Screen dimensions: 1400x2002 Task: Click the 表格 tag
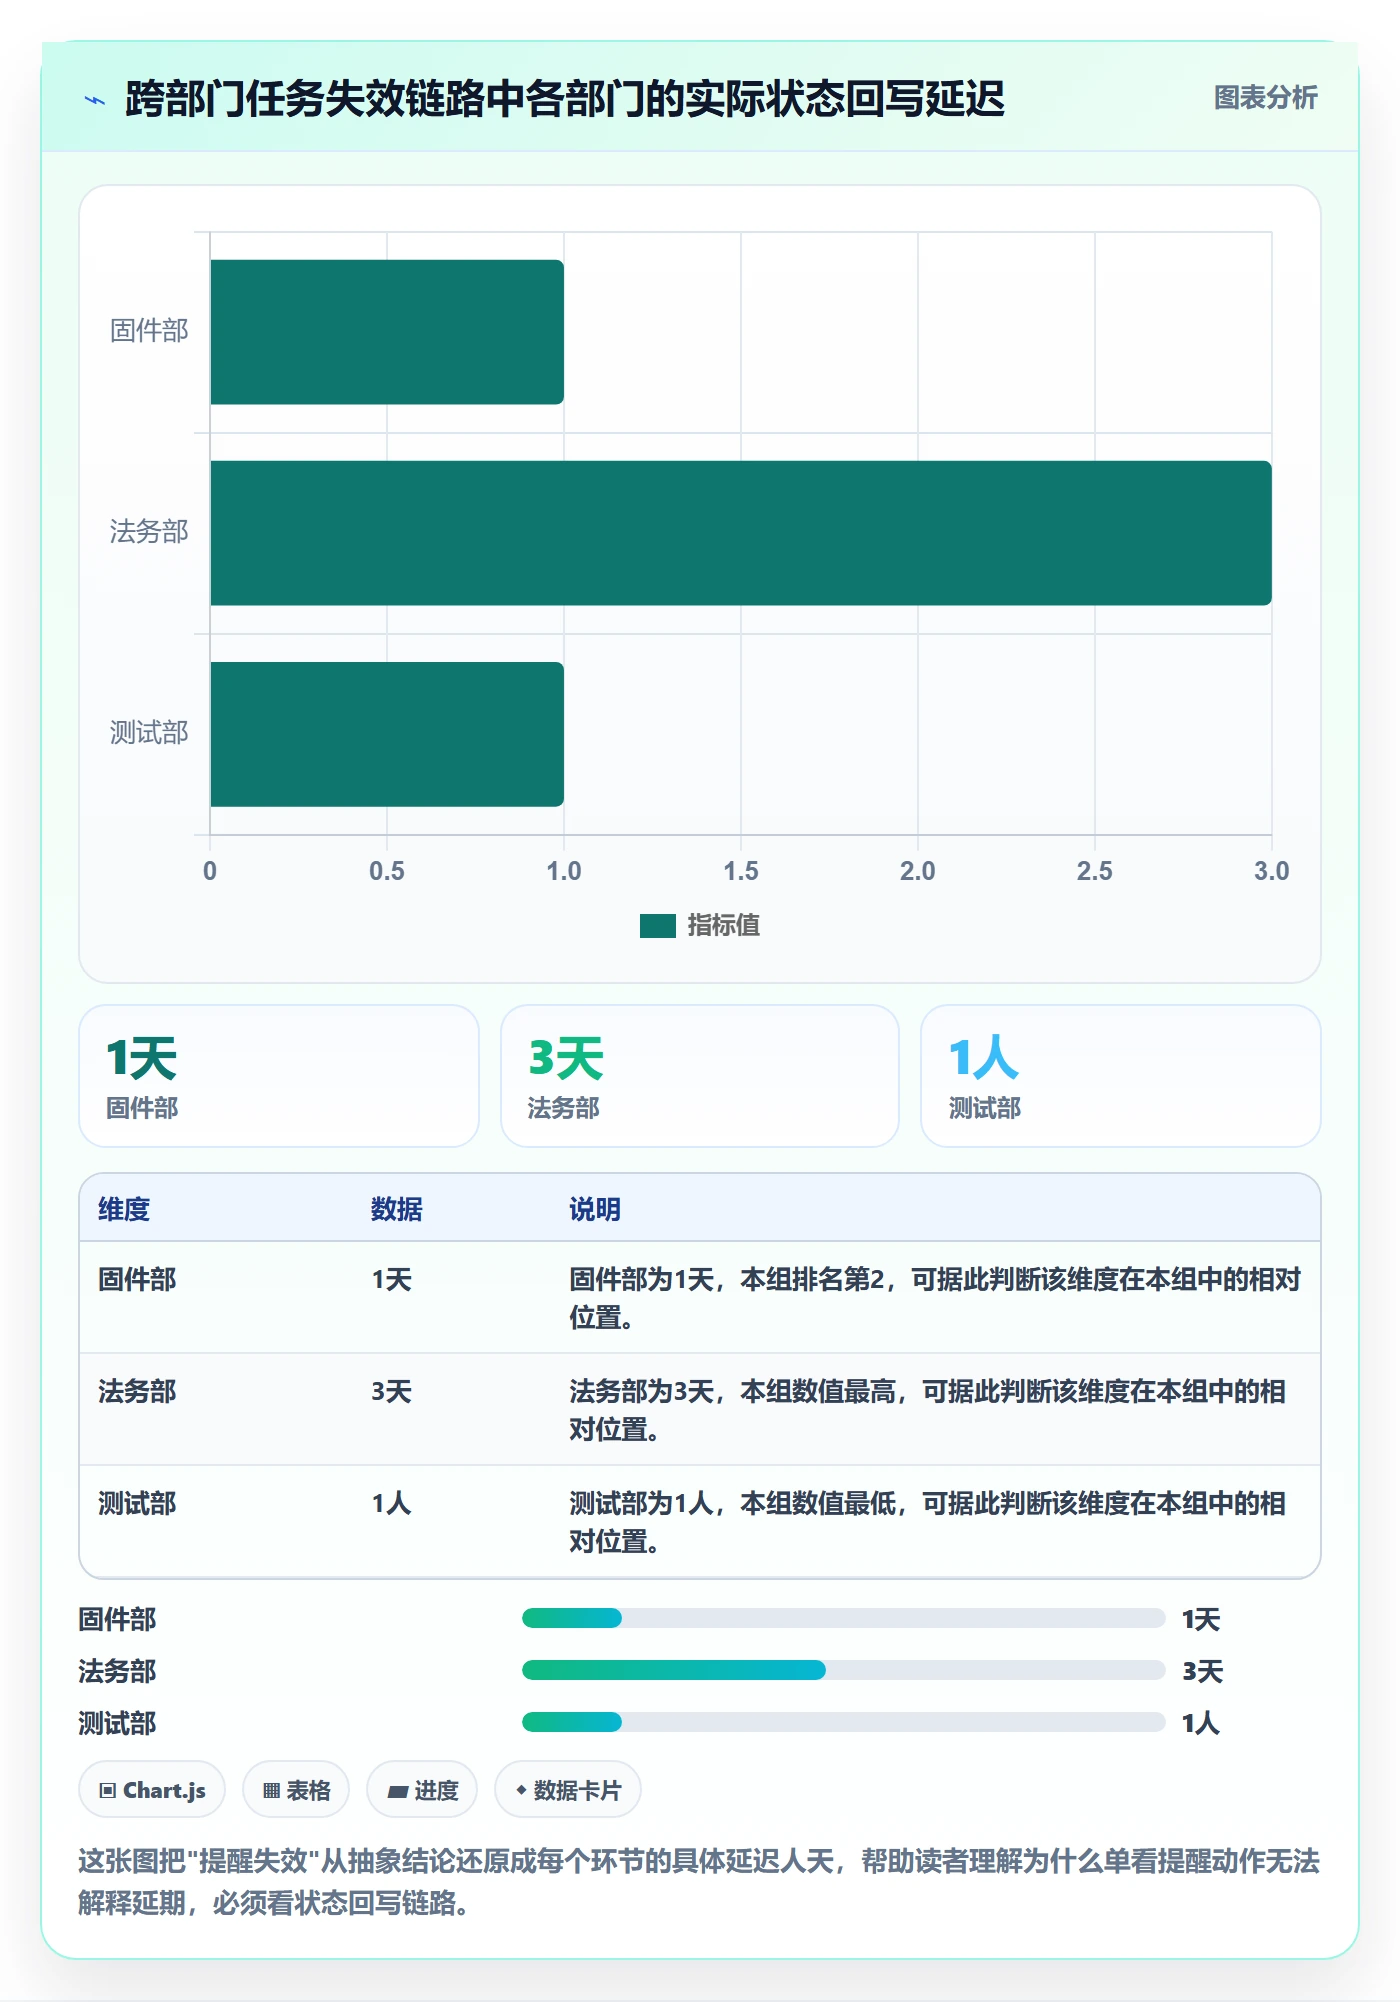click(x=296, y=1790)
